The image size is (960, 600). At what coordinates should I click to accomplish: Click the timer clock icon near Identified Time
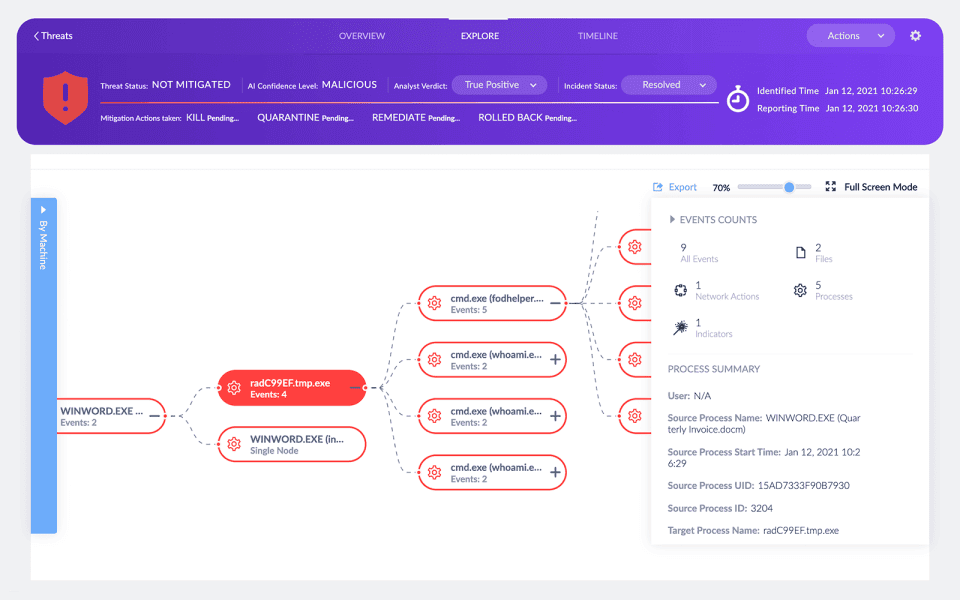click(x=740, y=98)
